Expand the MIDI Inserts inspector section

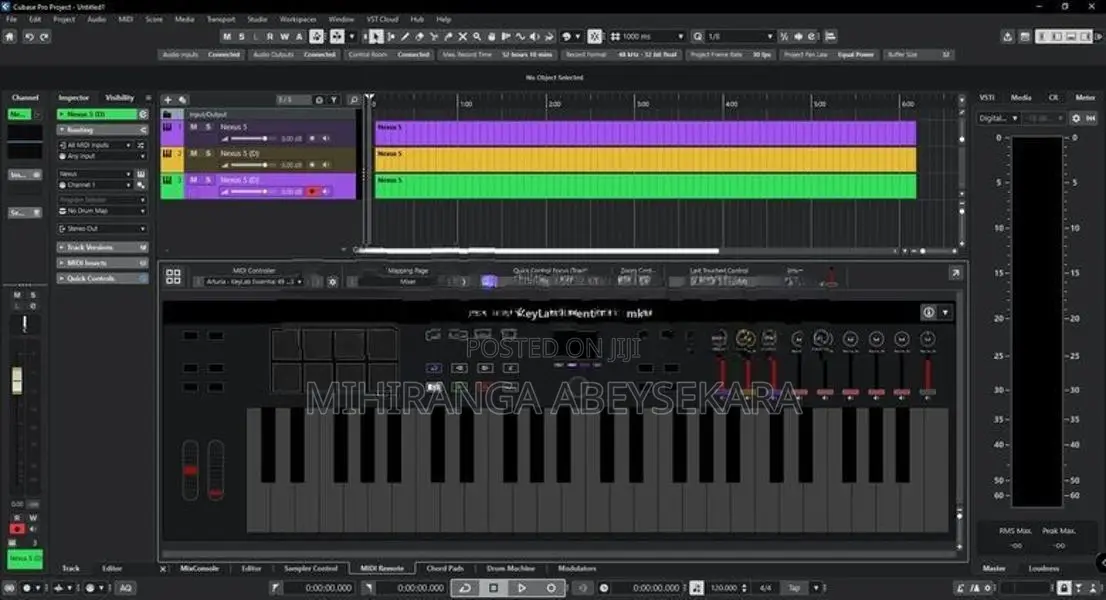click(102, 263)
